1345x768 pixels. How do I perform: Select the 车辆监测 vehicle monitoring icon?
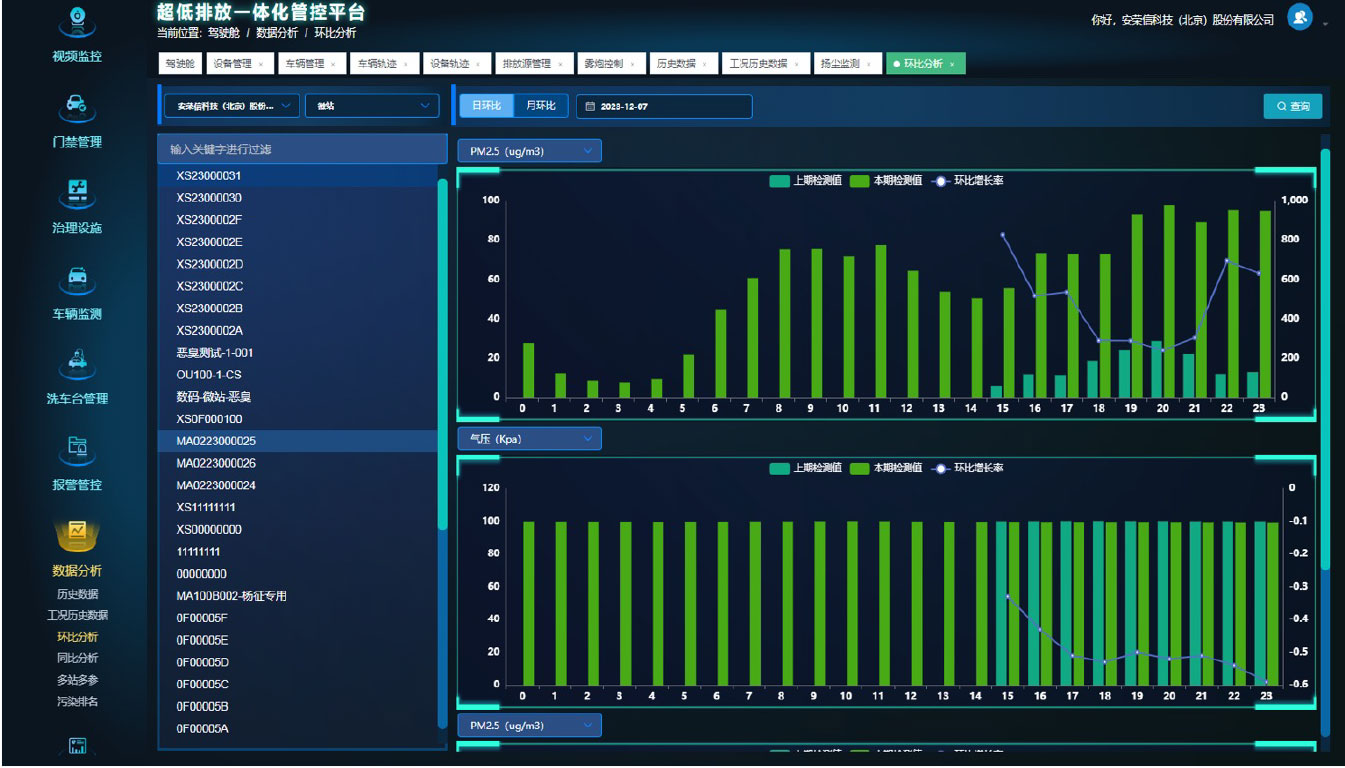(x=77, y=277)
